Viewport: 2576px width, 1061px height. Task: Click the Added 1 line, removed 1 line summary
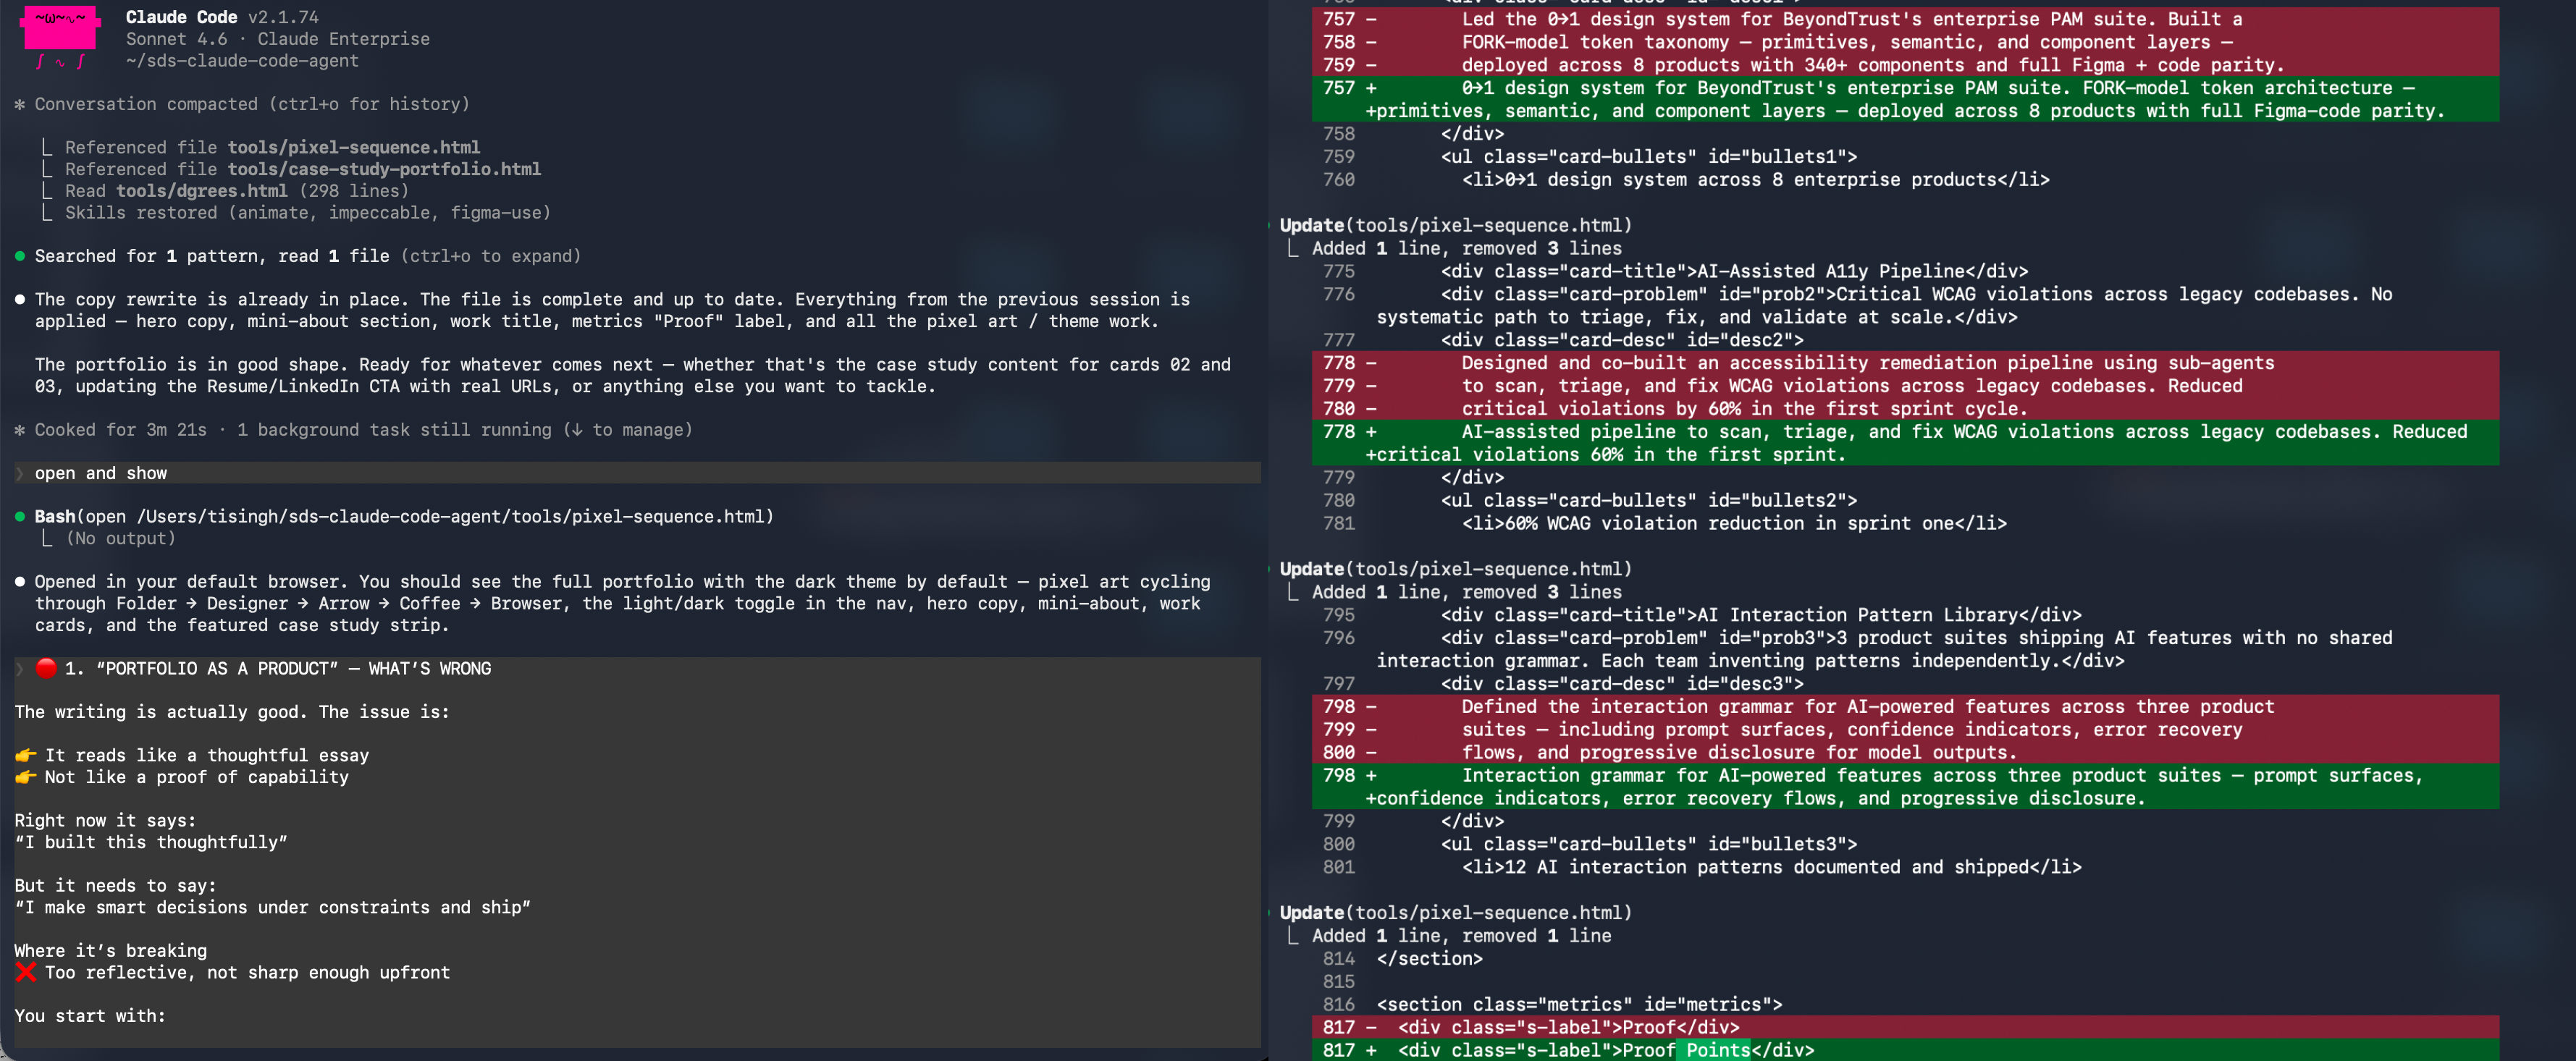[x=1461, y=936]
